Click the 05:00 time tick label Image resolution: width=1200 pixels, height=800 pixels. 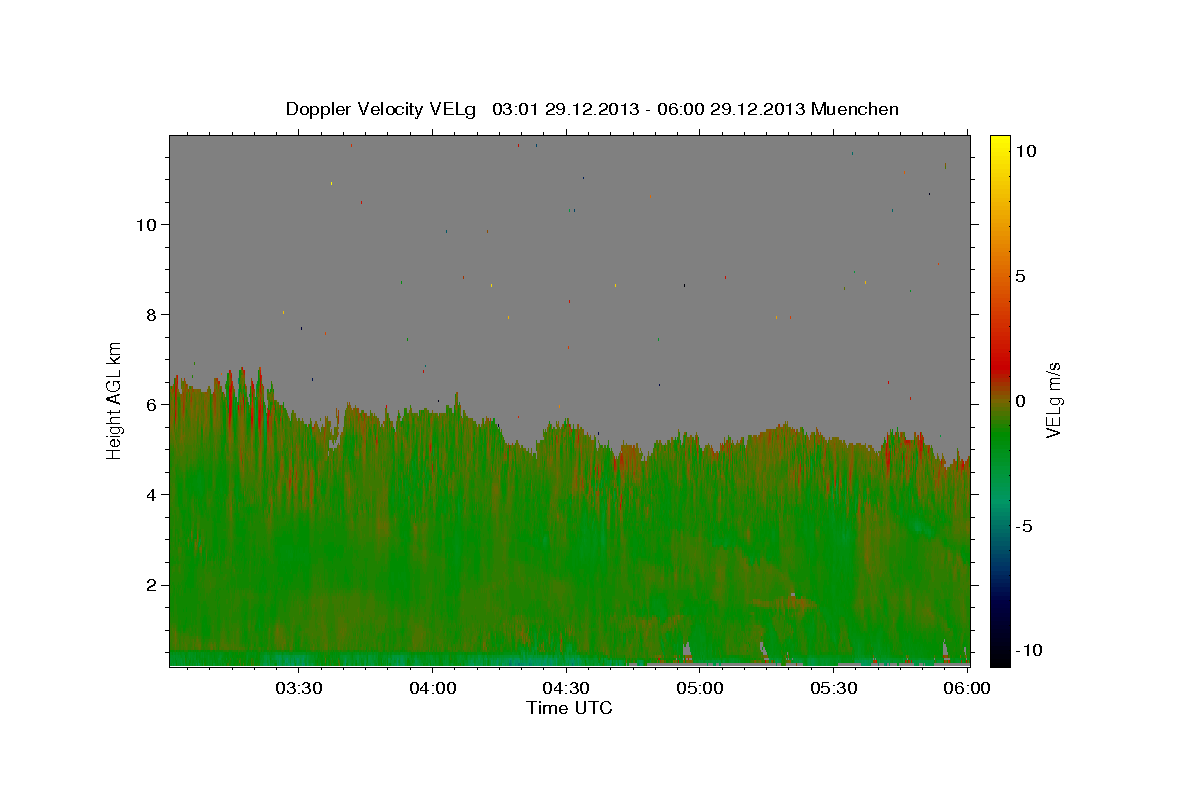pyautogui.click(x=700, y=689)
